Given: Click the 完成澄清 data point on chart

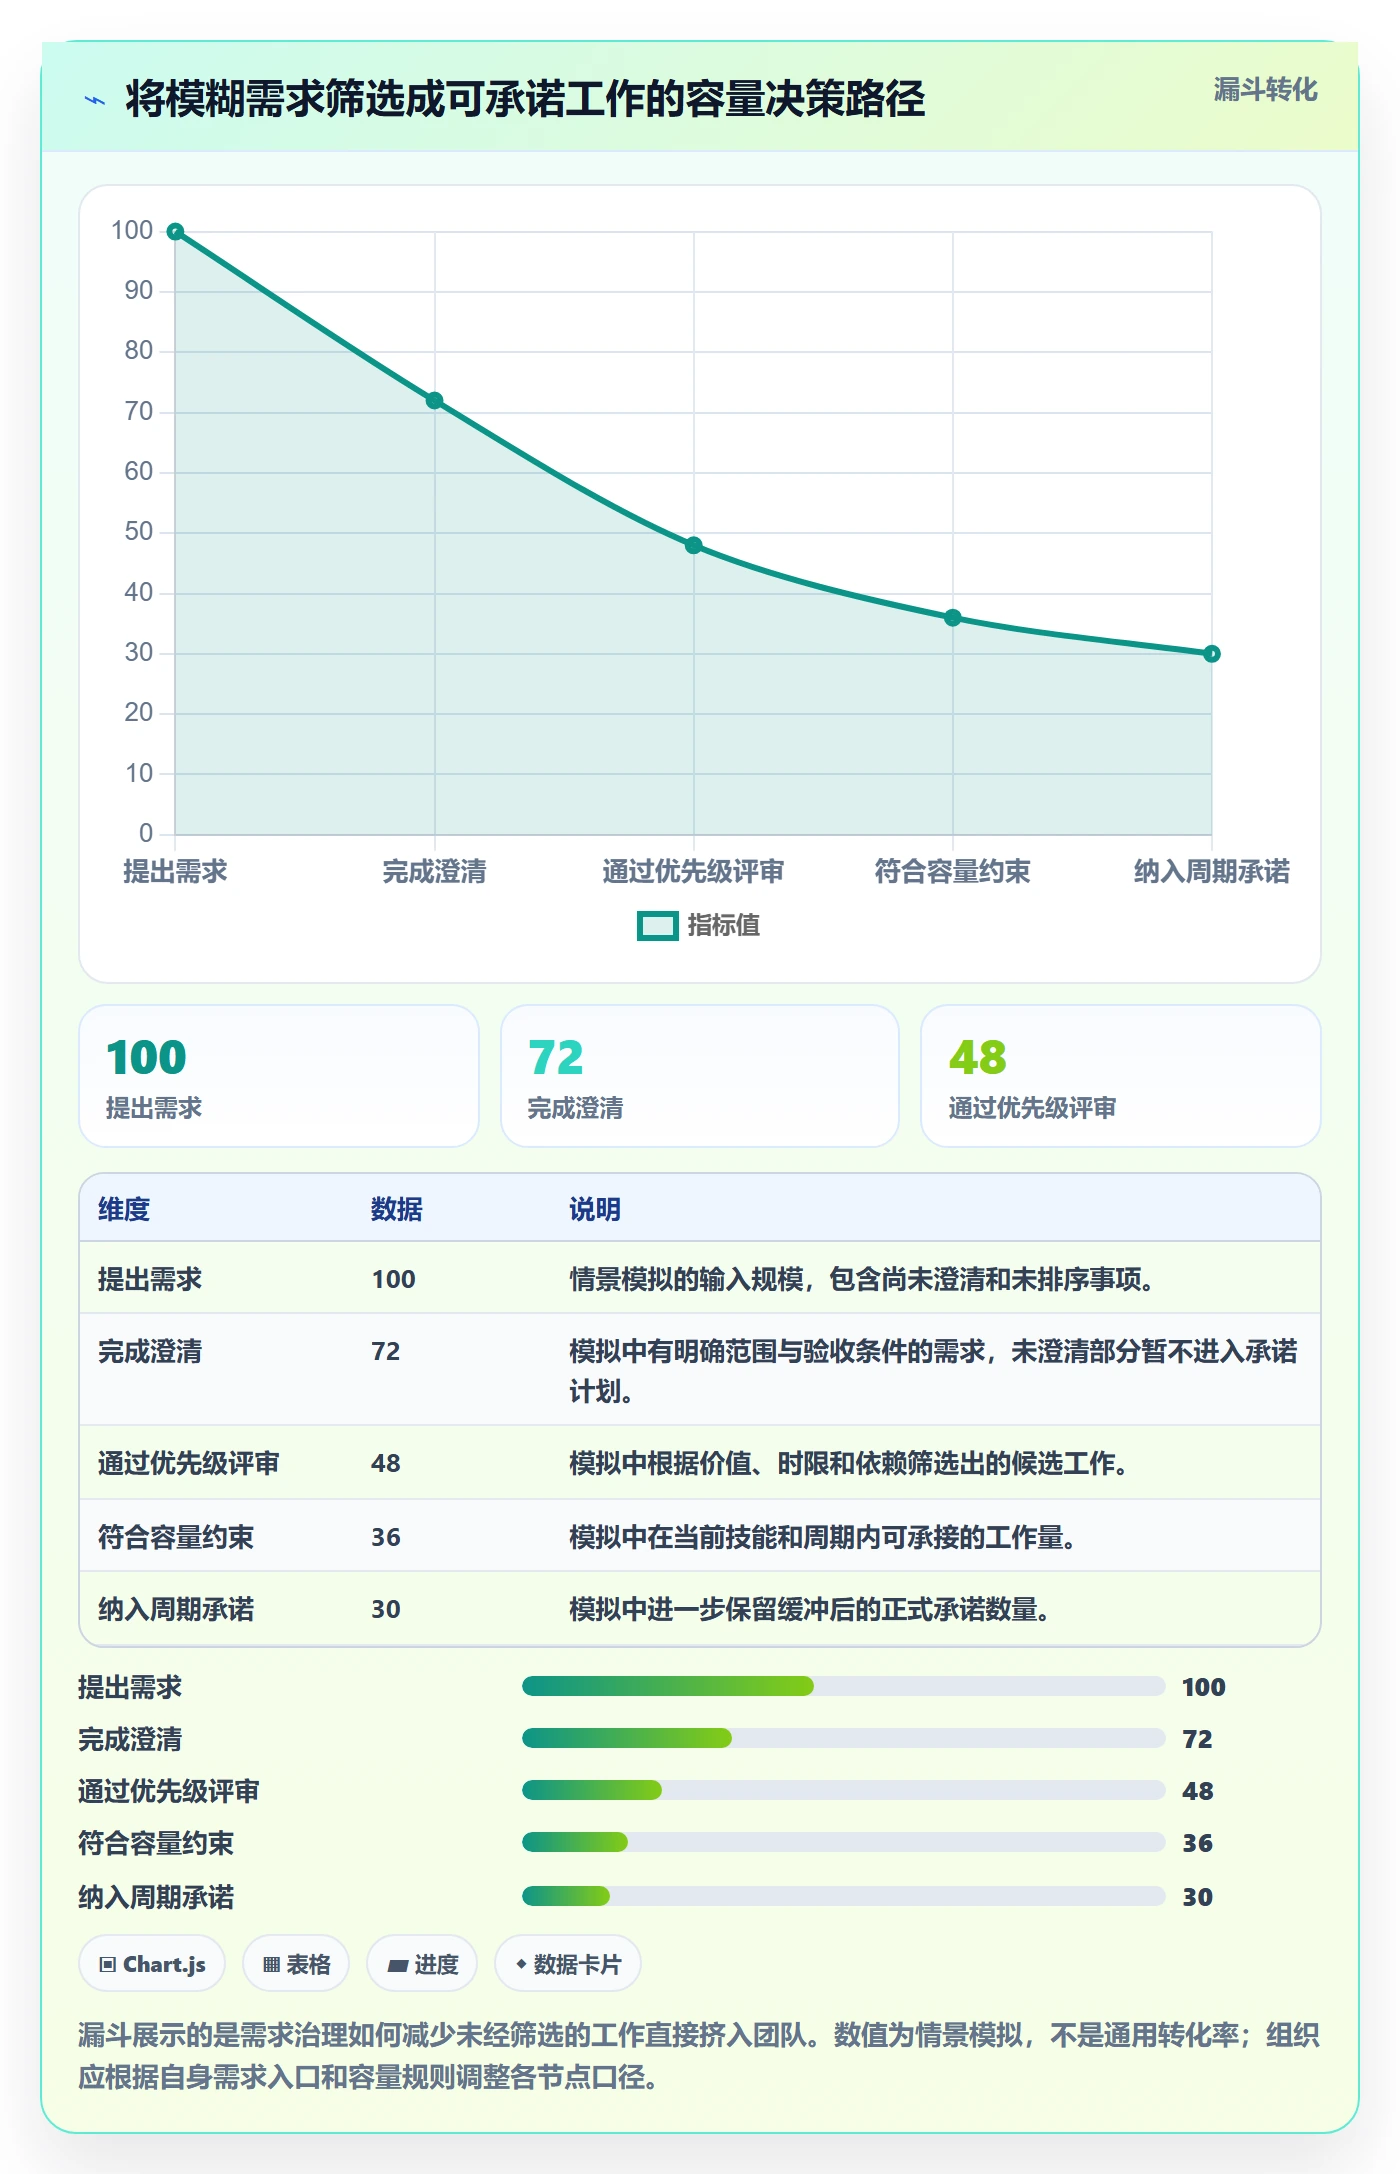Looking at the screenshot, I should 434,401.
